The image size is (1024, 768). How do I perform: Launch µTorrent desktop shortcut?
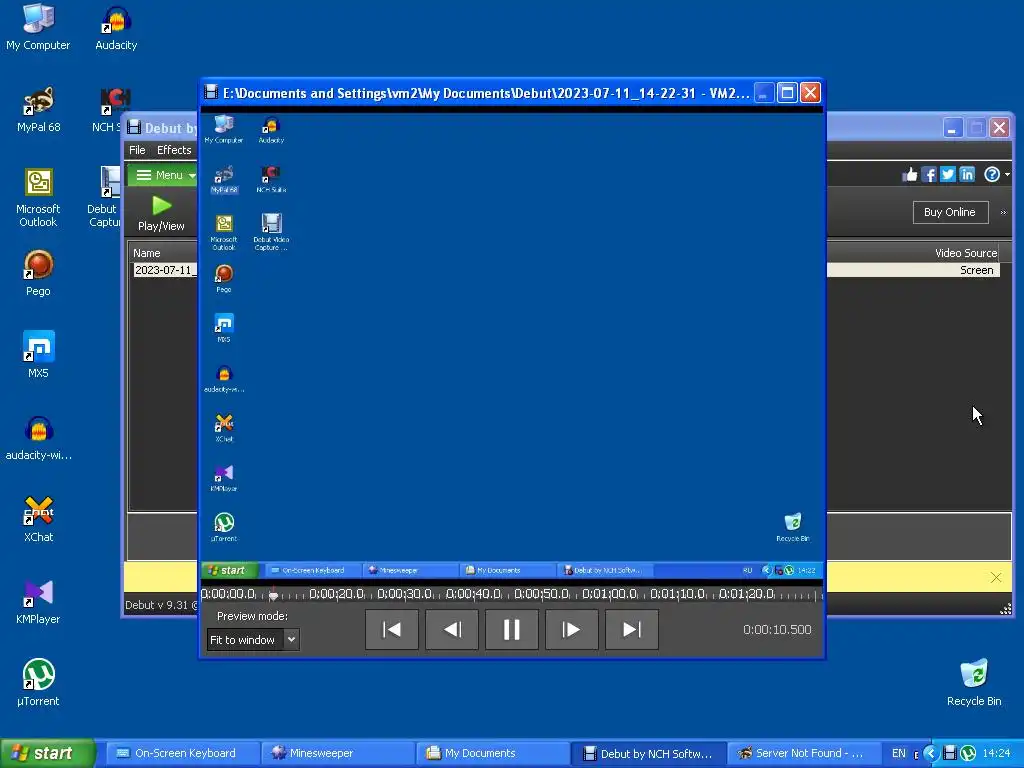click(39, 683)
